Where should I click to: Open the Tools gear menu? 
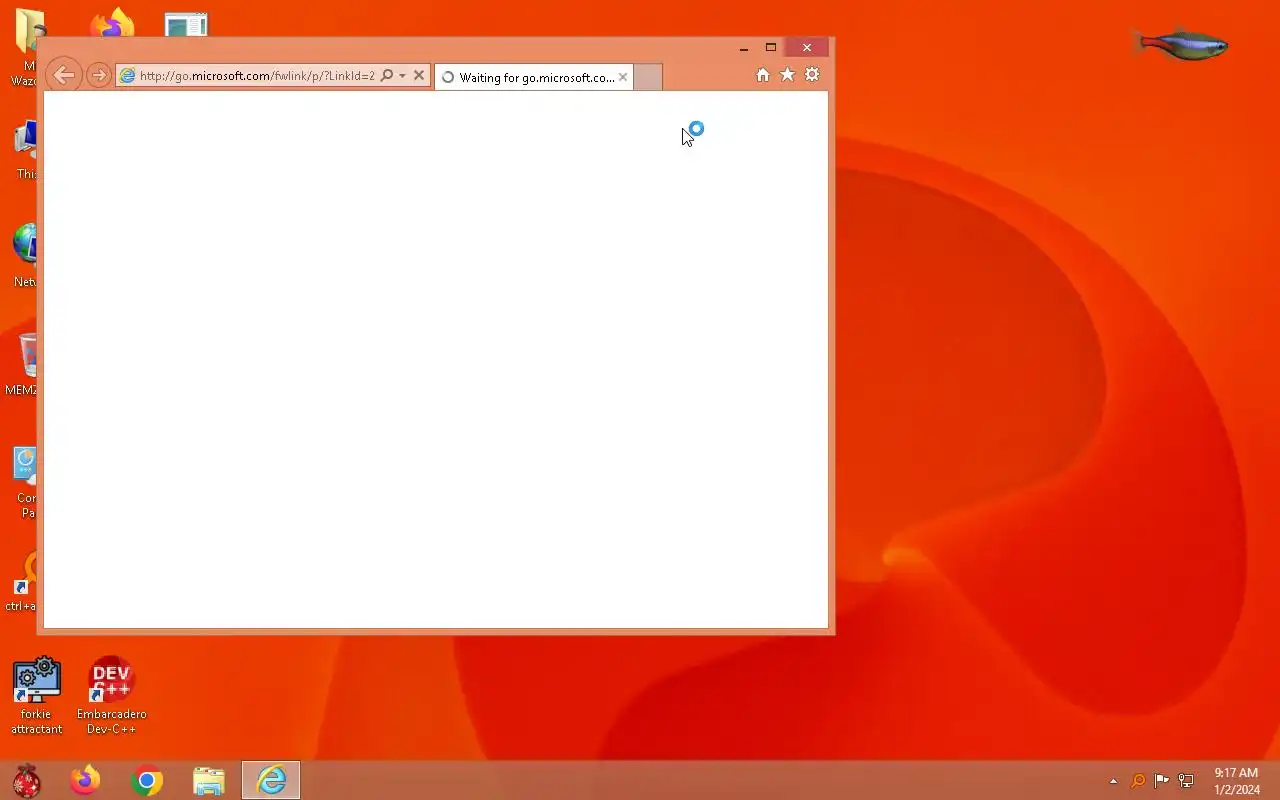coord(812,75)
